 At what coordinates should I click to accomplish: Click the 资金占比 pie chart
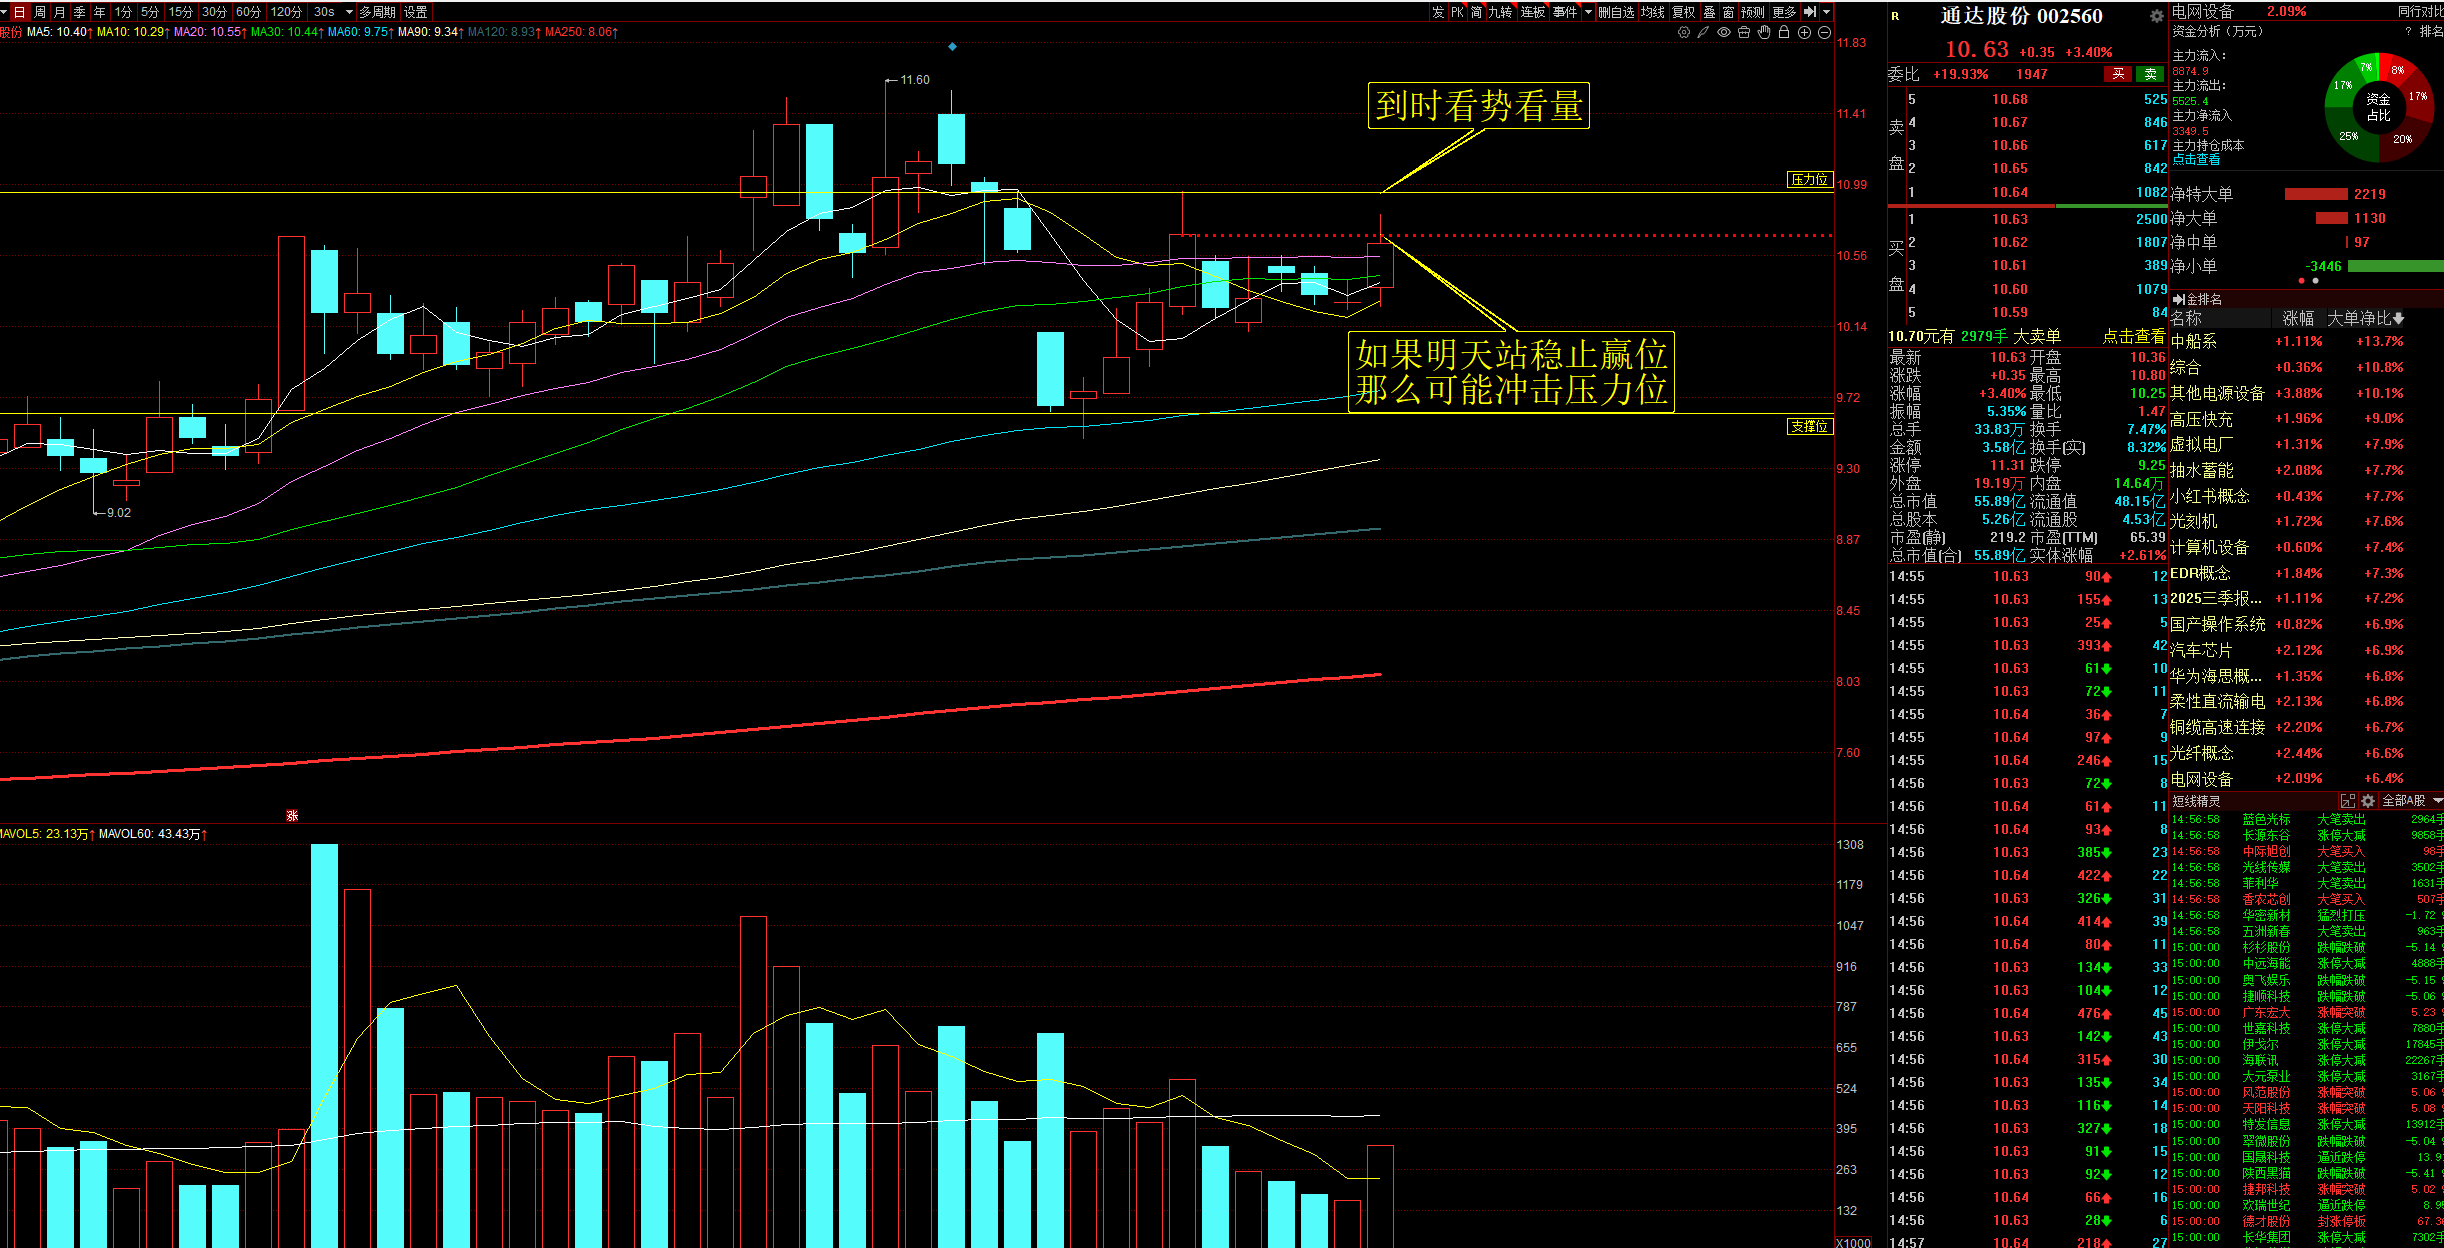point(2378,107)
